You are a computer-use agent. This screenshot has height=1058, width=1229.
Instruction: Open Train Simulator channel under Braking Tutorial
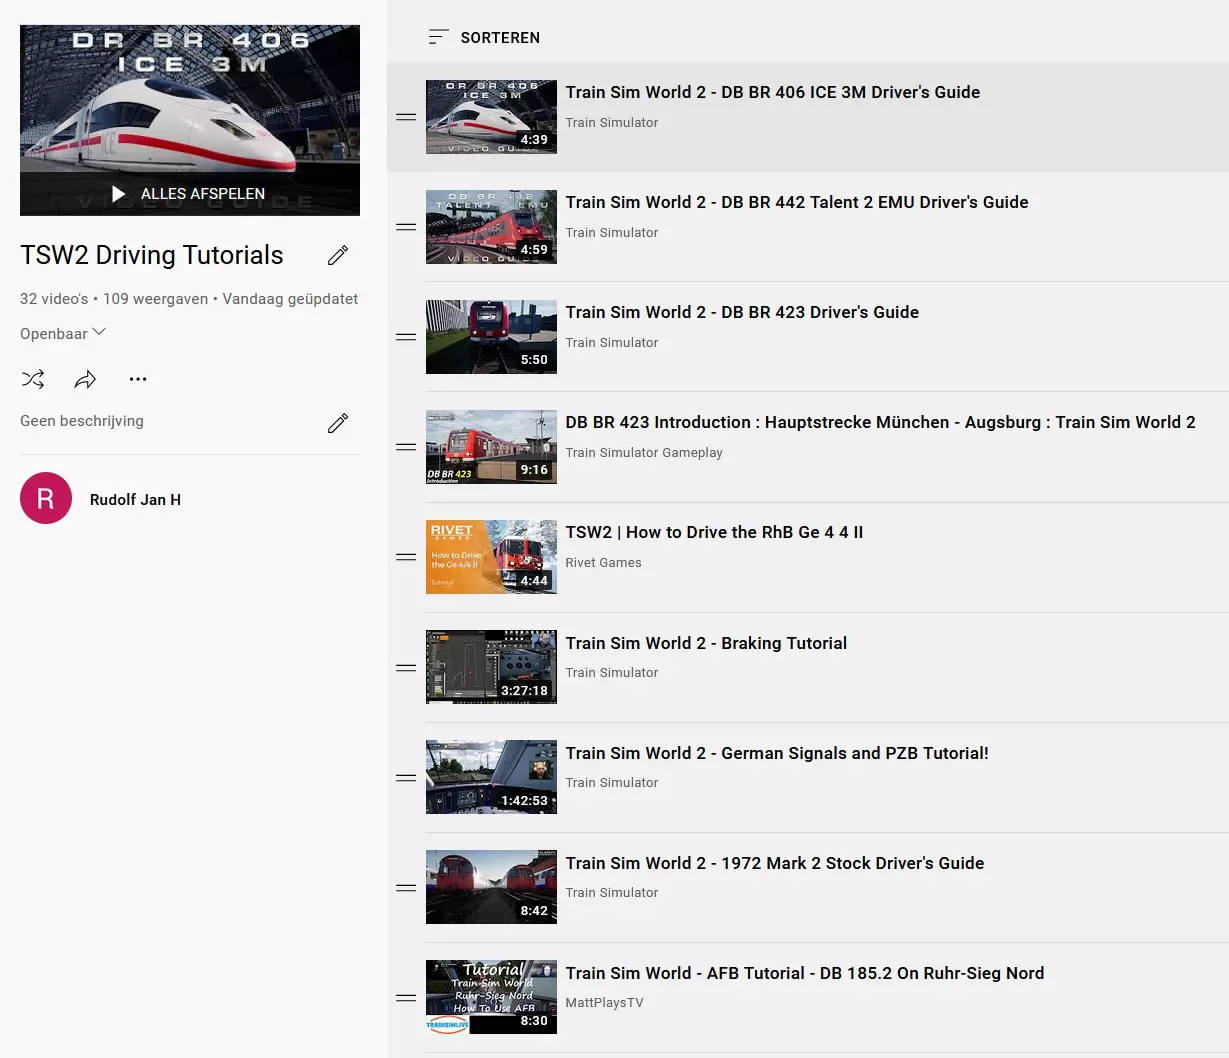pos(611,672)
